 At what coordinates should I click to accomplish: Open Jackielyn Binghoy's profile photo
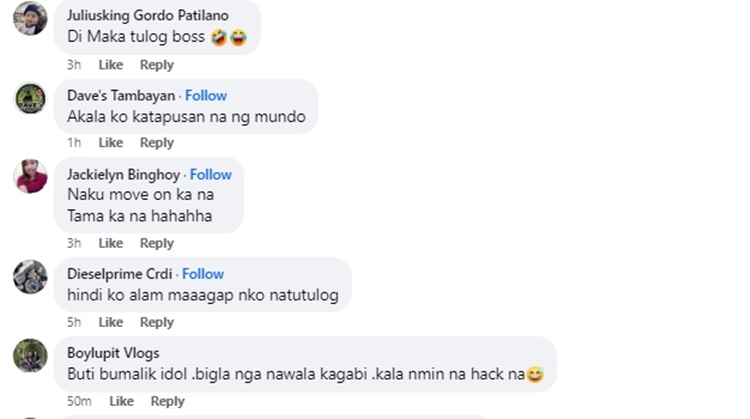click(30, 177)
